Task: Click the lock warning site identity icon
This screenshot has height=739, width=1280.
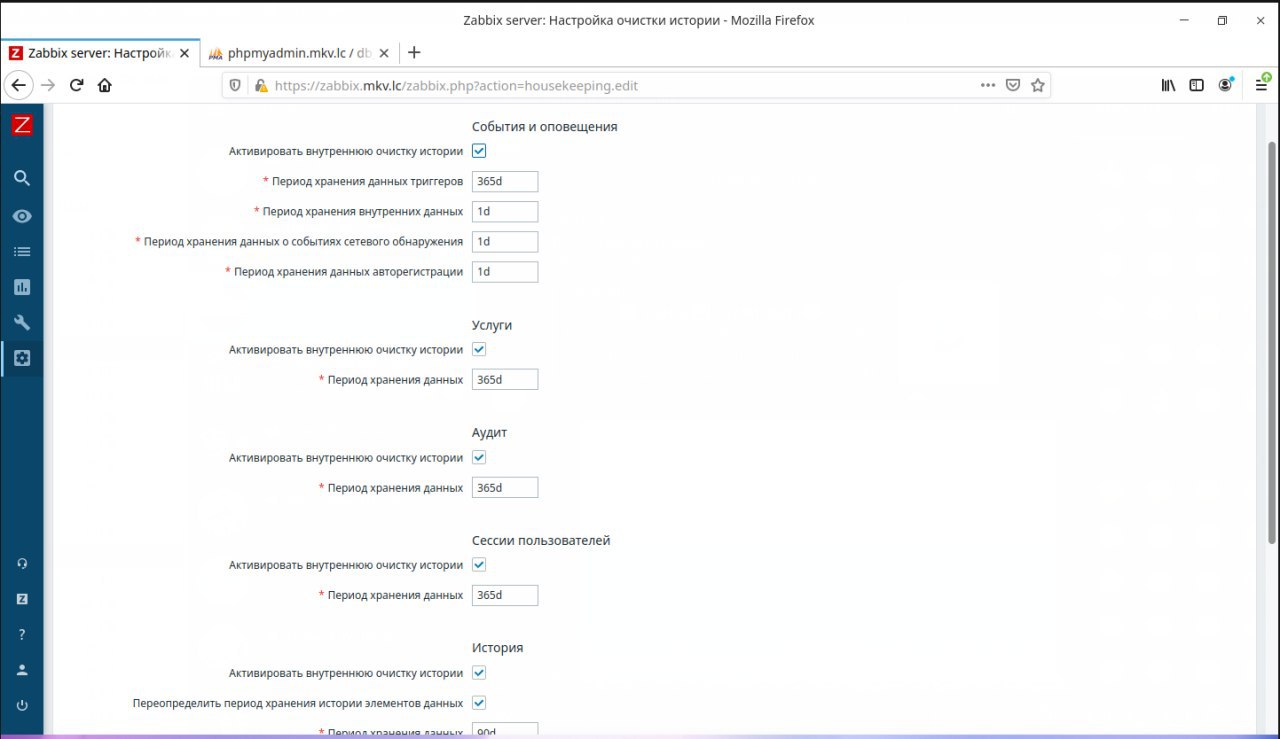Action: point(261,86)
